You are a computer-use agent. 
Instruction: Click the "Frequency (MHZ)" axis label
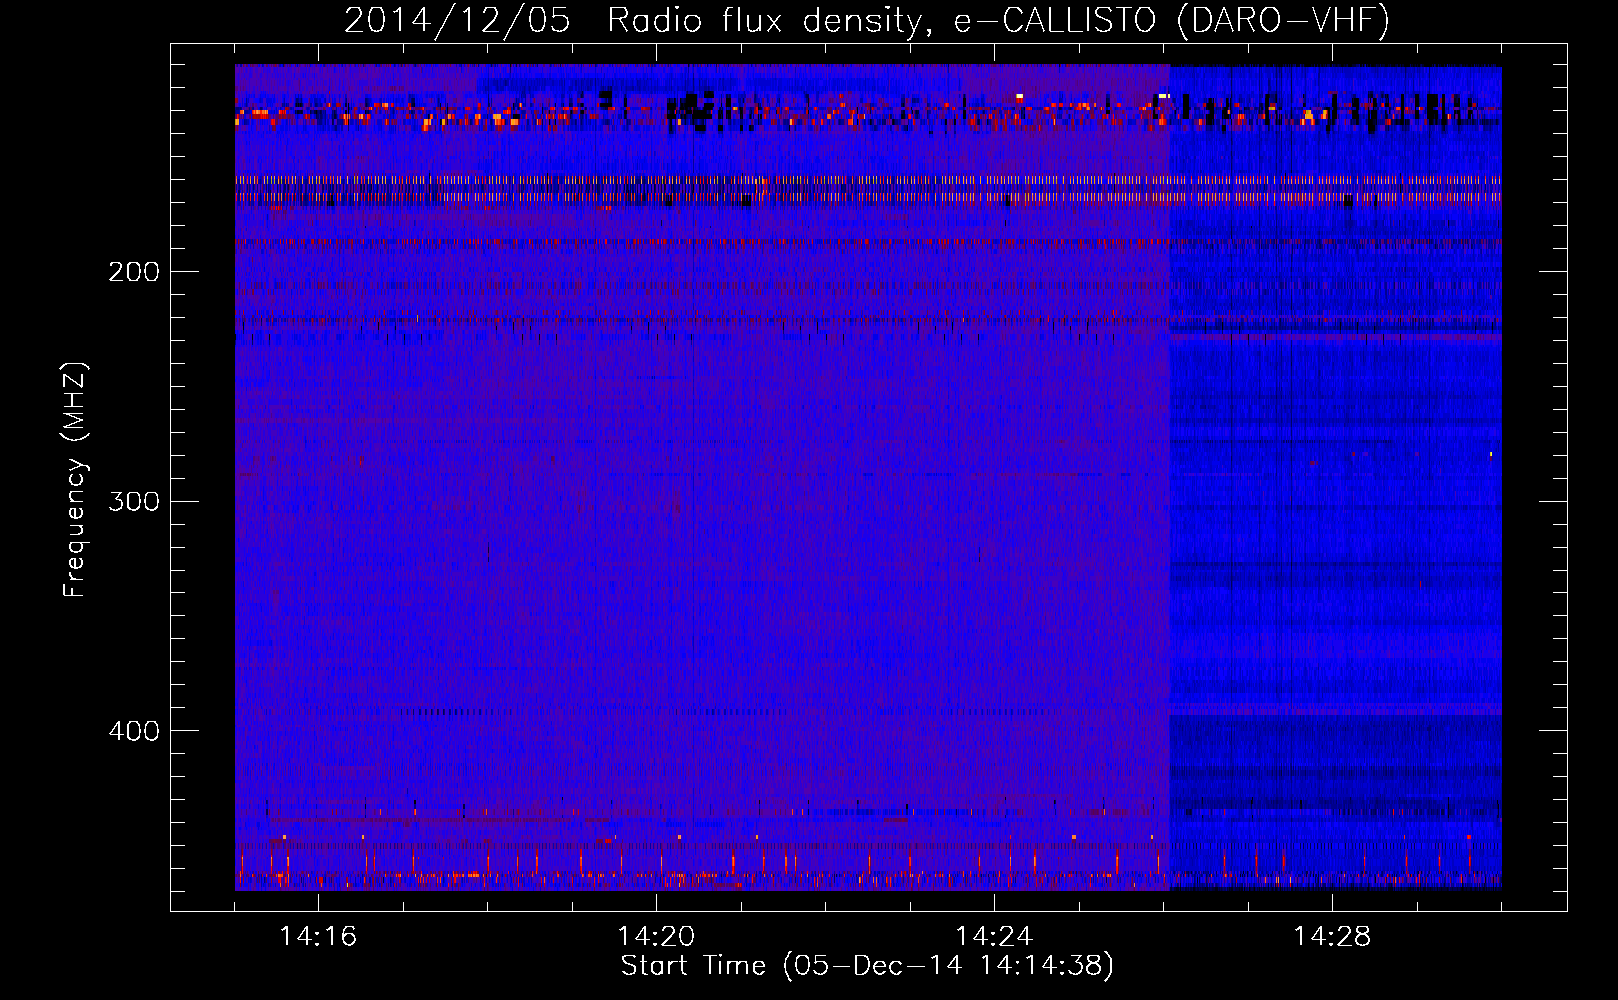pyautogui.click(x=75, y=480)
